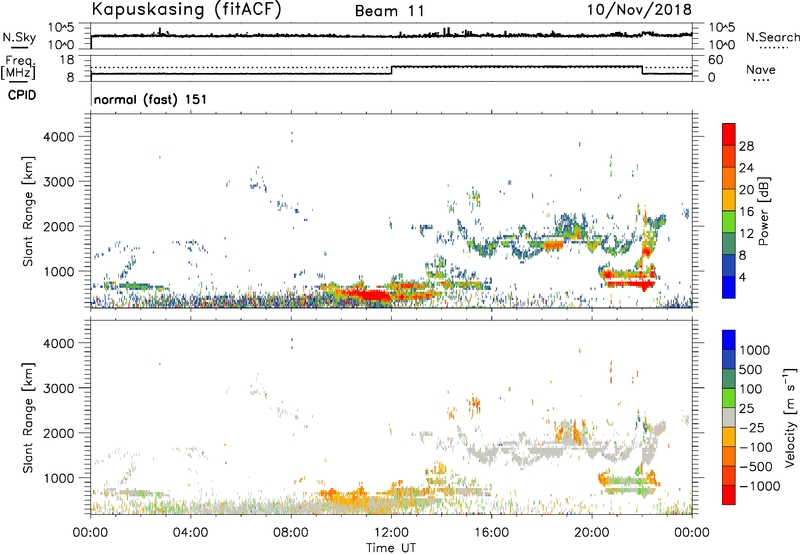The image size is (800, 554).
Task: Click the '100' tick on the velocity scale
Action: click(x=751, y=389)
